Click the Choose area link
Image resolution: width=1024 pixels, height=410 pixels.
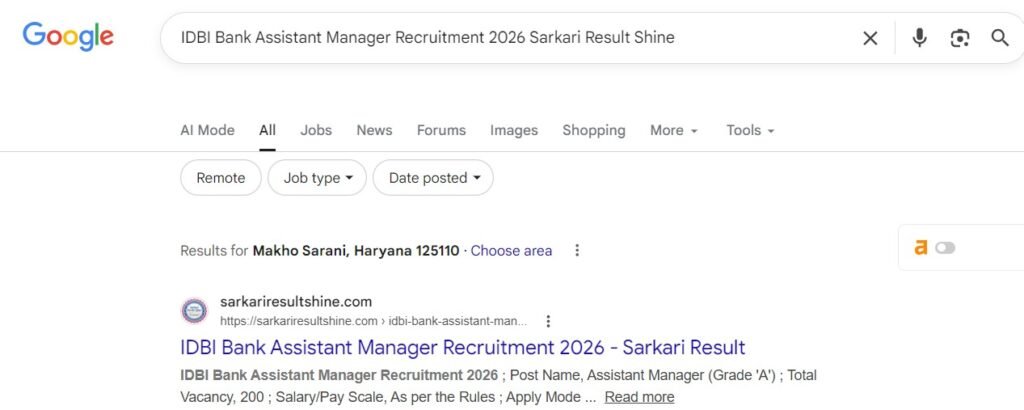click(511, 251)
